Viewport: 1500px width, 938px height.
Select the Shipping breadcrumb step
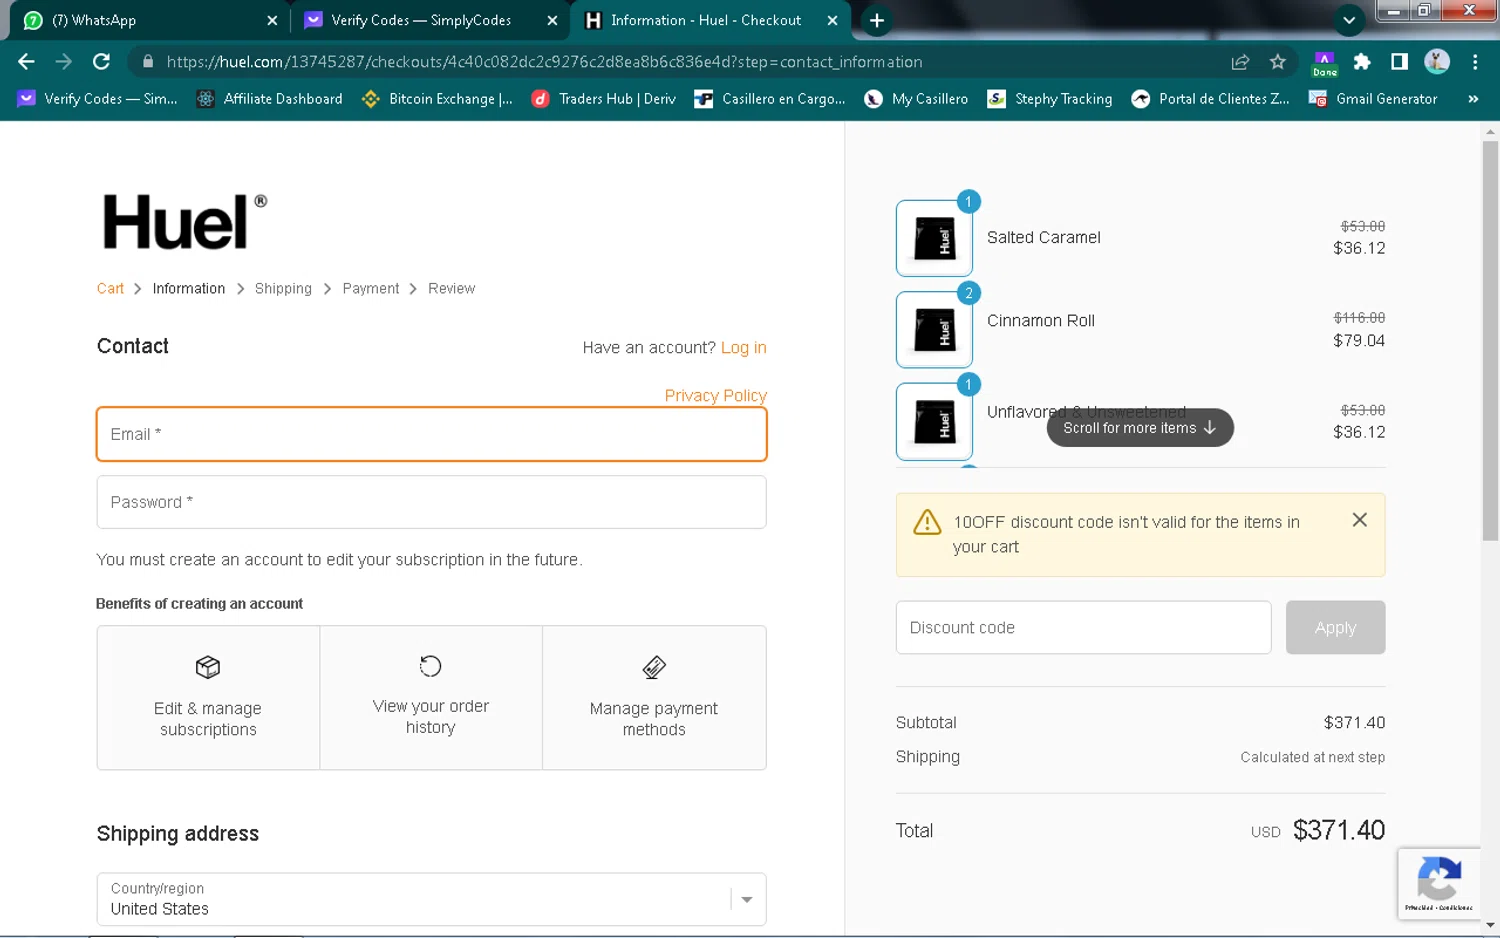click(x=283, y=288)
